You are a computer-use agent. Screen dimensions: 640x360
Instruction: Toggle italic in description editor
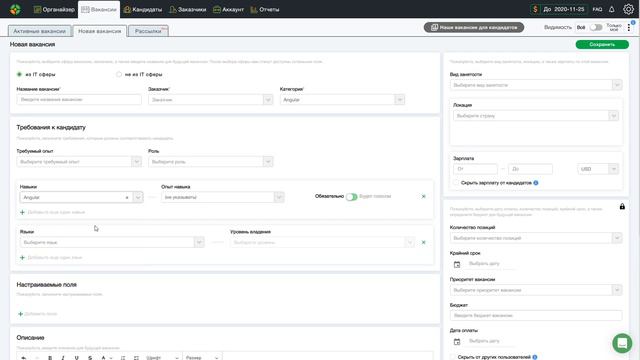[x=63, y=358]
